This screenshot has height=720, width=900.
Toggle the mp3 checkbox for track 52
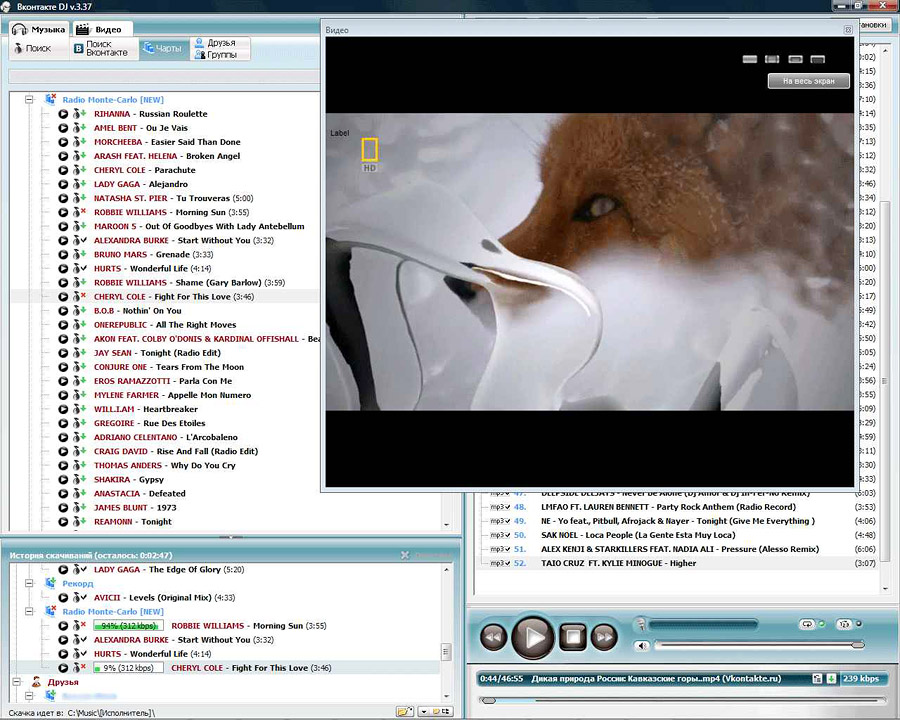coord(507,564)
